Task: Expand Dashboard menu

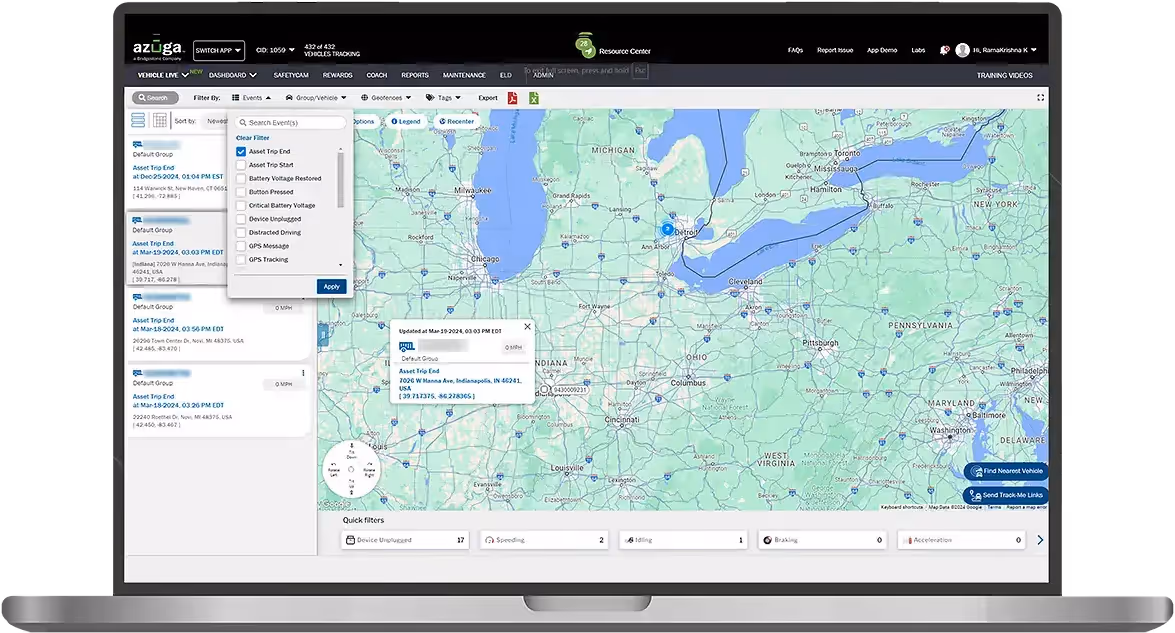Action: [x=232, y=75]
